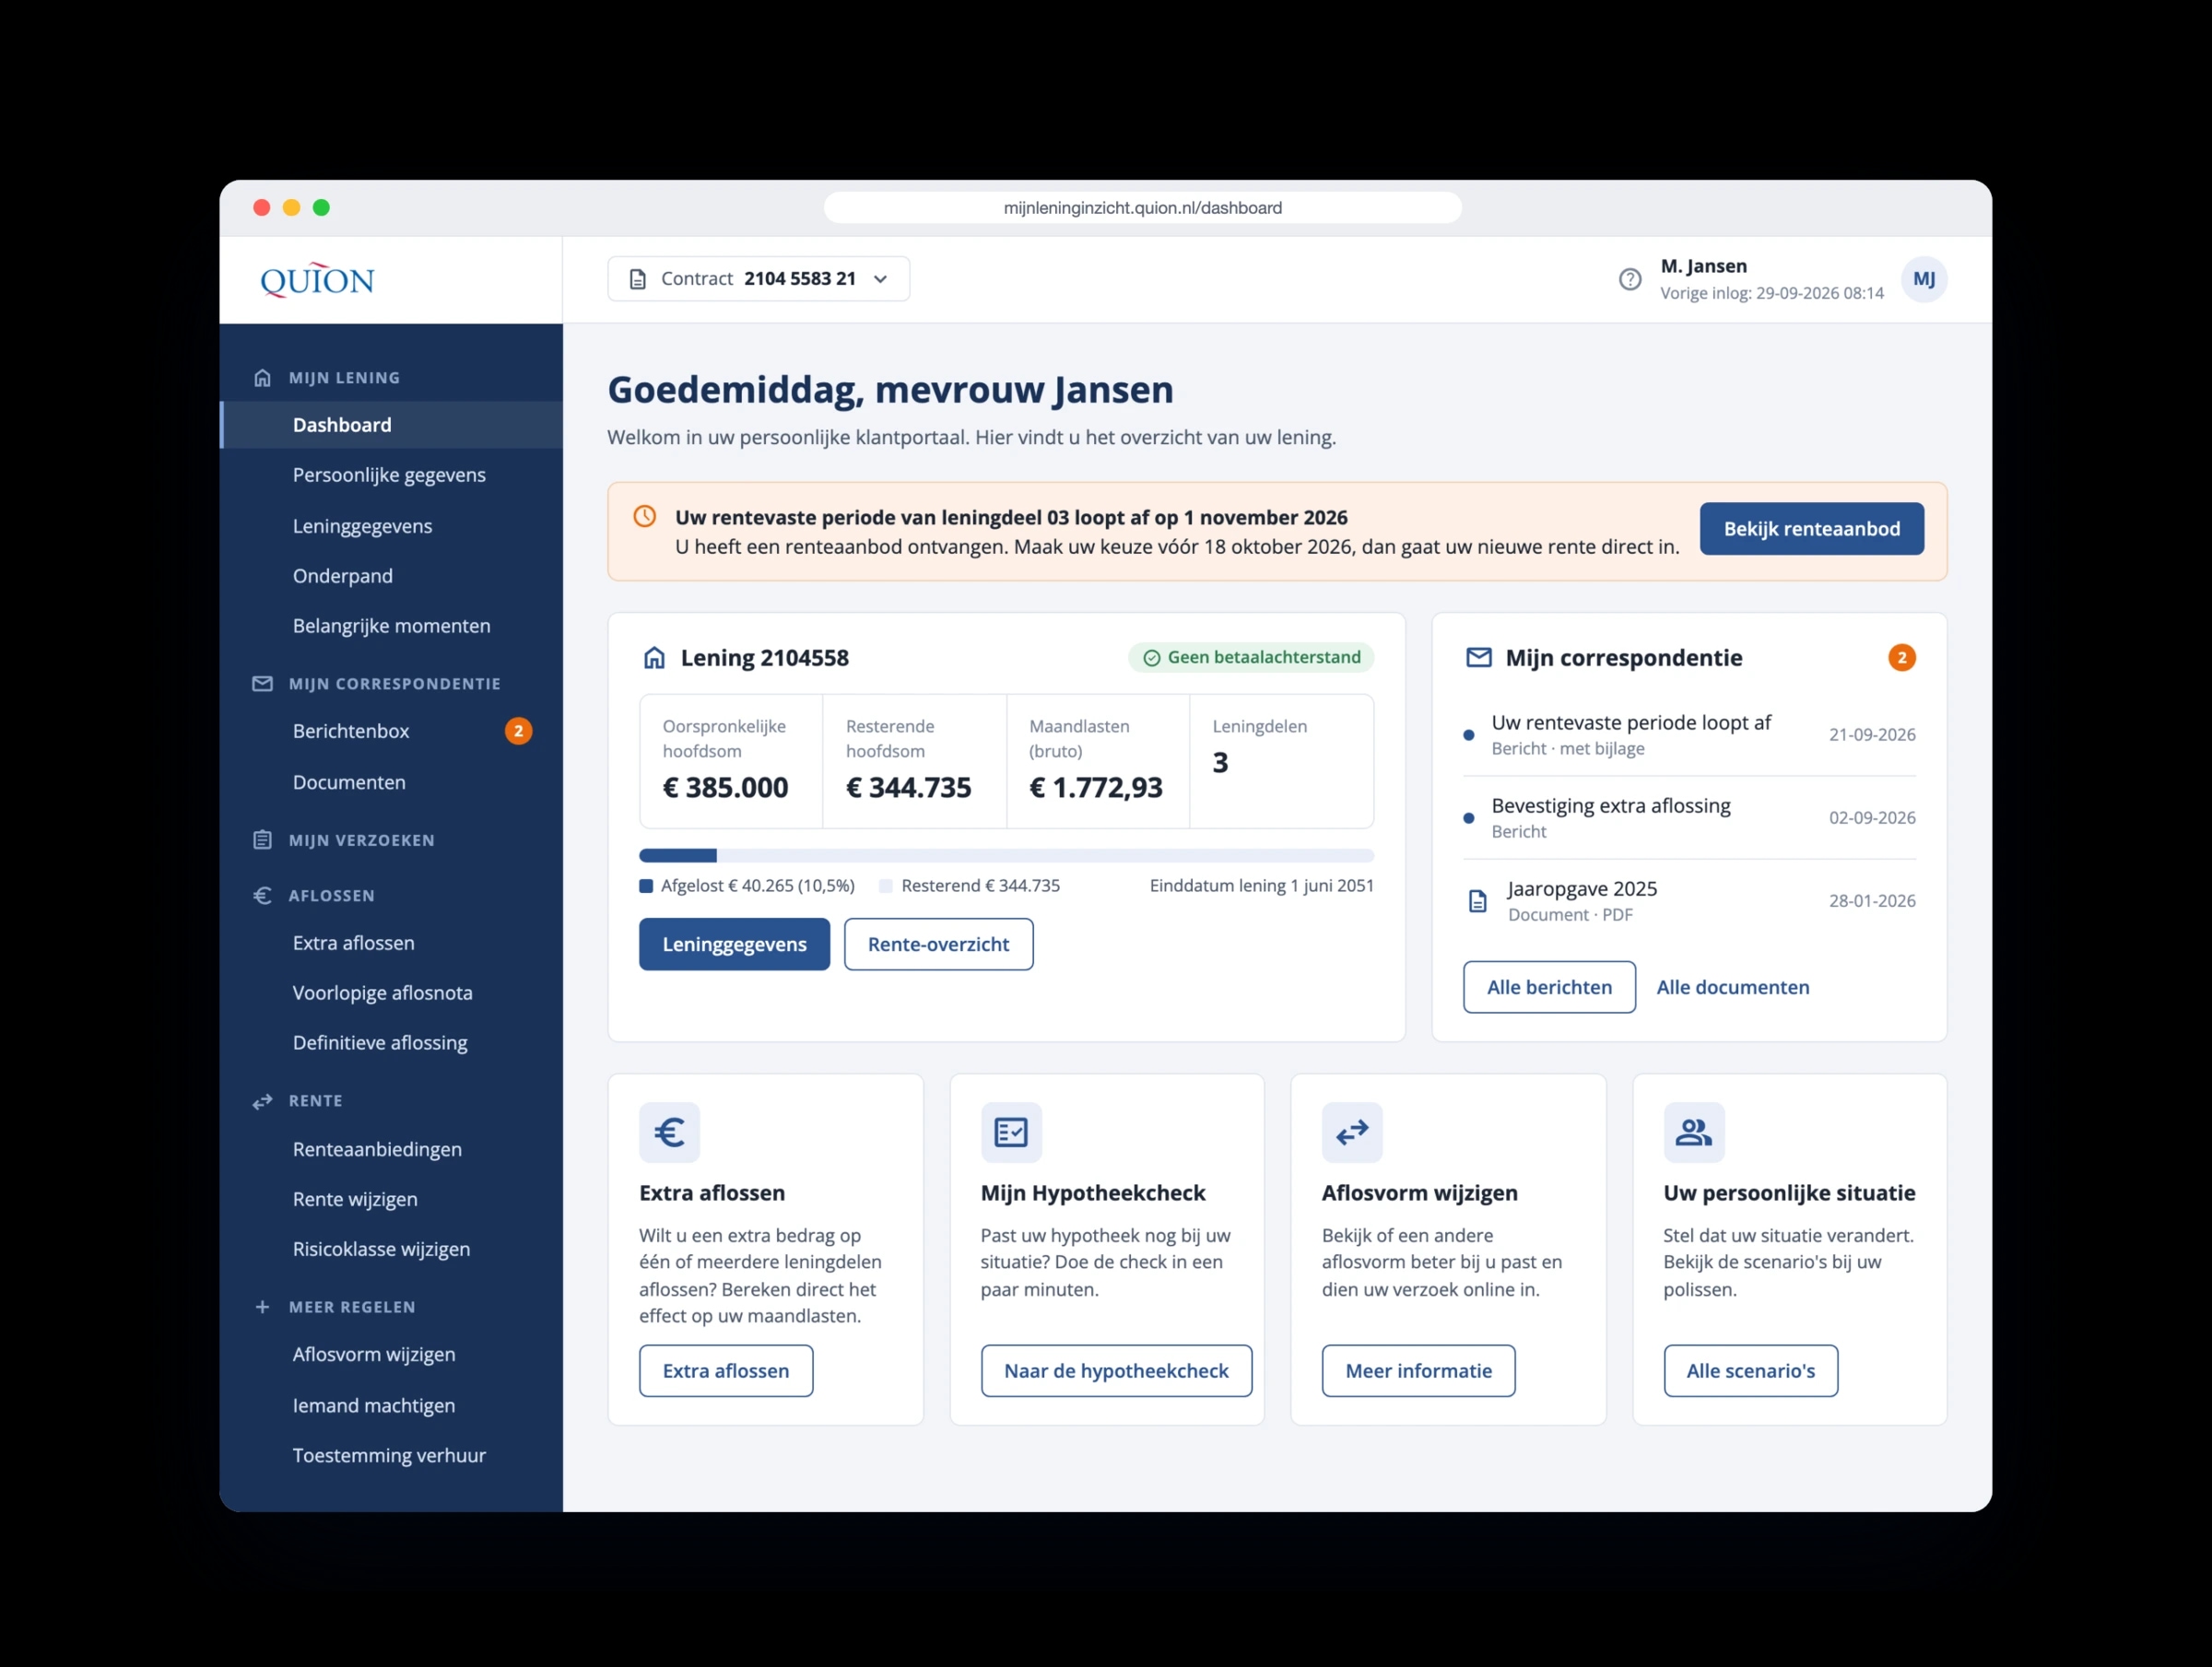Click the swap arrows icon on Aflosvorm wijzigen card
Viewport: 2212px width, 1667px height.
(x=1352, y=1132)
